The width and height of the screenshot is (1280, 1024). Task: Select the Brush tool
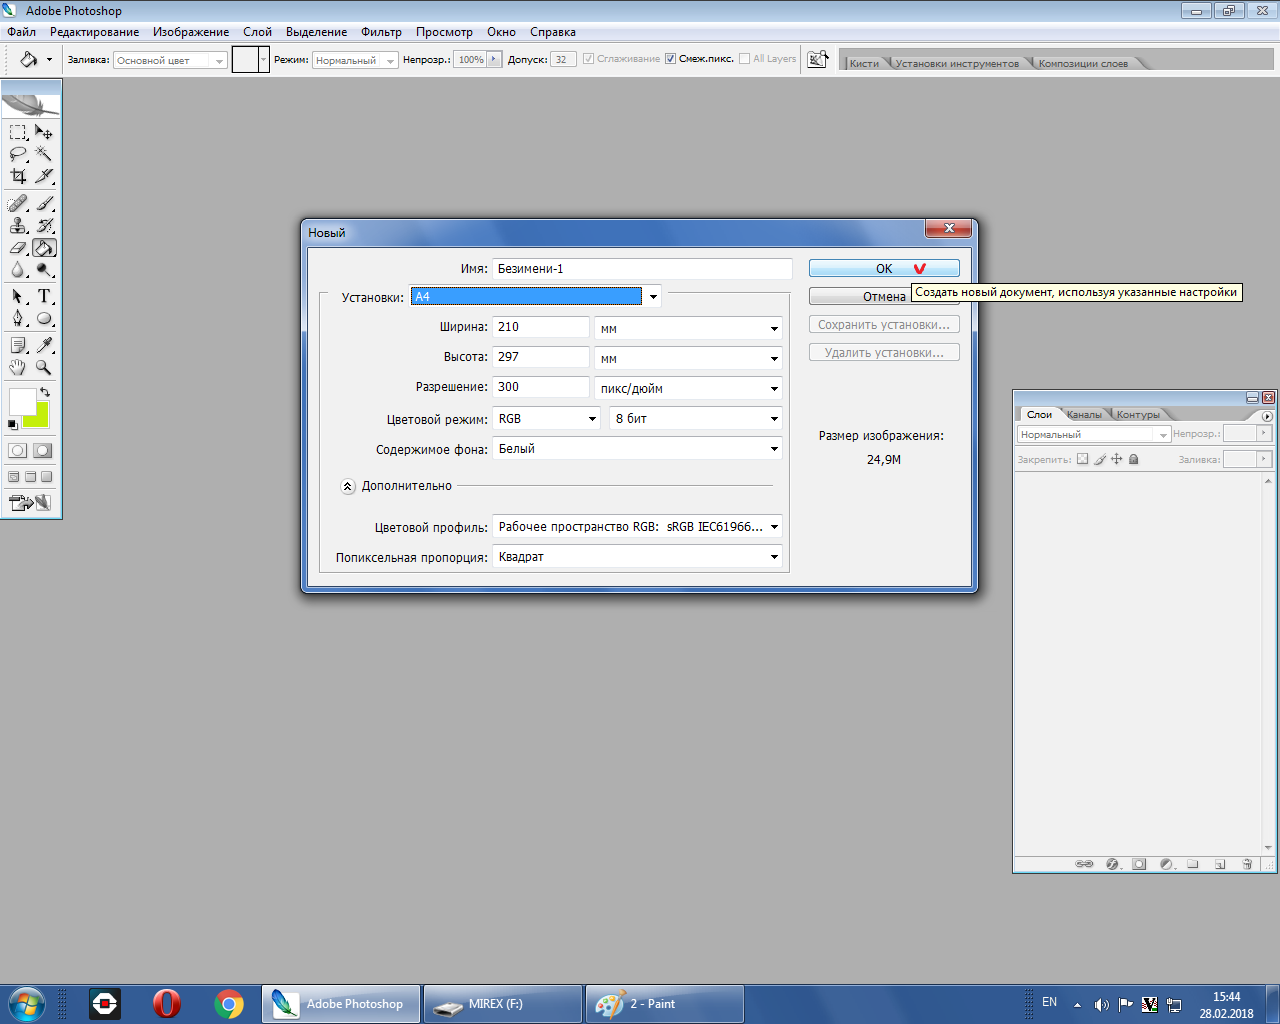tap(44, 204)
